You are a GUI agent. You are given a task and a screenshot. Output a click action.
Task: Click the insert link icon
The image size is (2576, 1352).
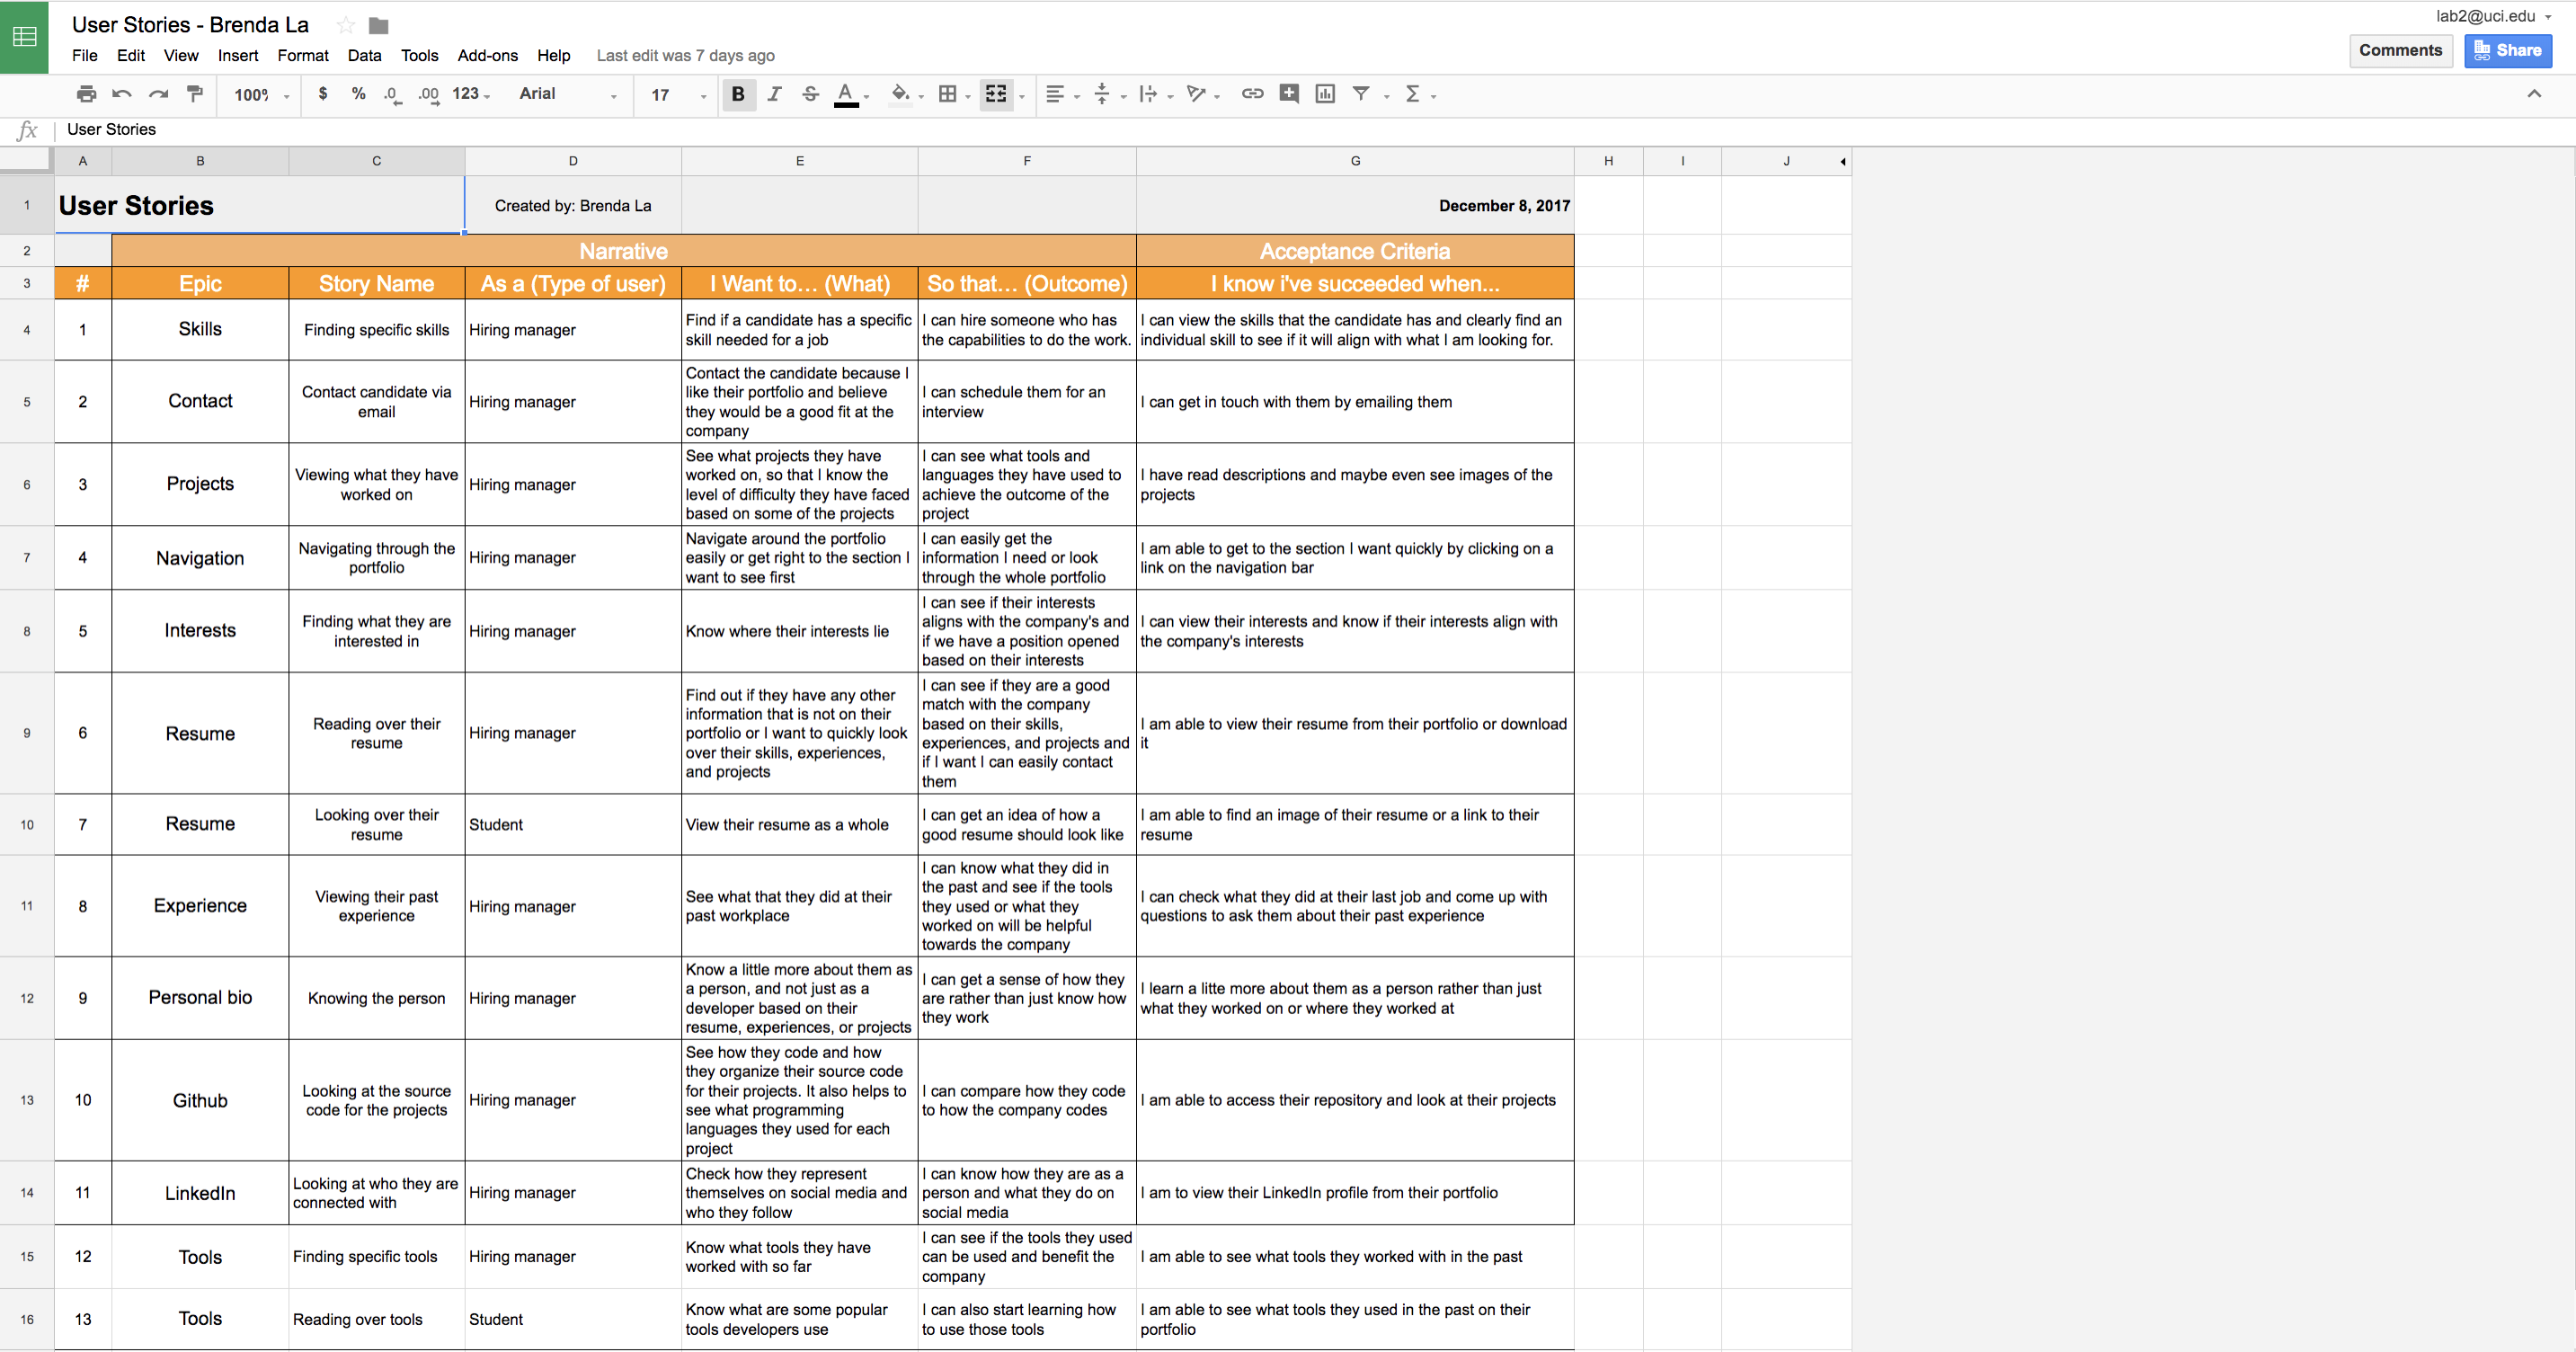click(x=1252, y=94)
